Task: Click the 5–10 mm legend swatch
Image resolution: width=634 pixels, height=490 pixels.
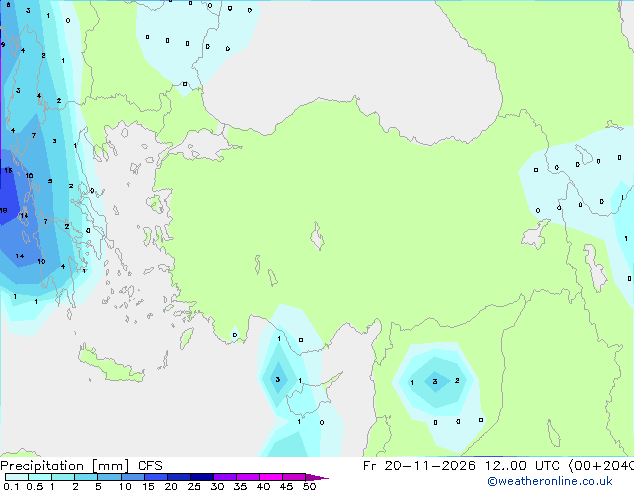Action: click(109, 477)
